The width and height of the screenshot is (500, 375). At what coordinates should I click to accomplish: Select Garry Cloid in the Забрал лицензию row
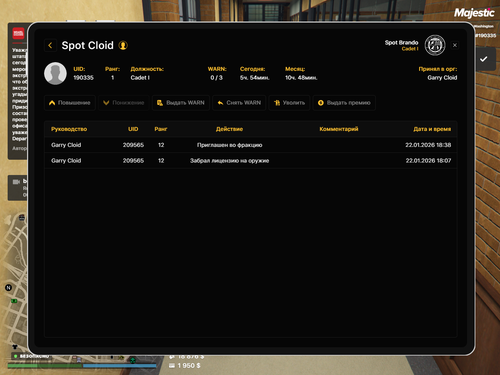66,161
